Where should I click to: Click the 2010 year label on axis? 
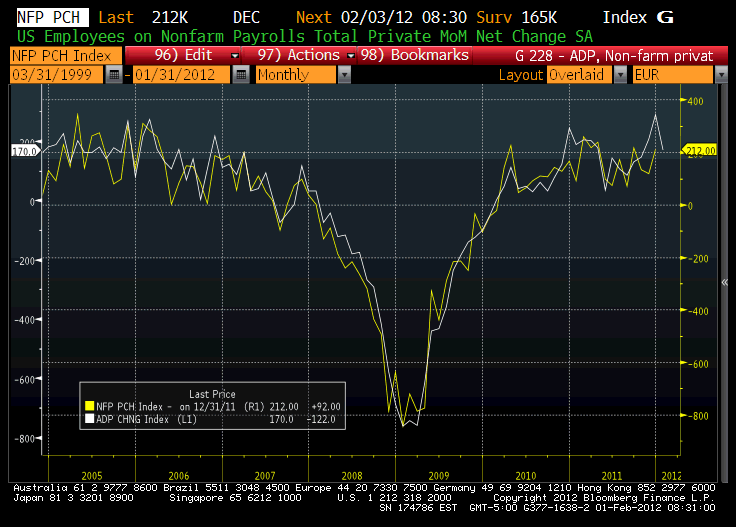click(526, 476)
